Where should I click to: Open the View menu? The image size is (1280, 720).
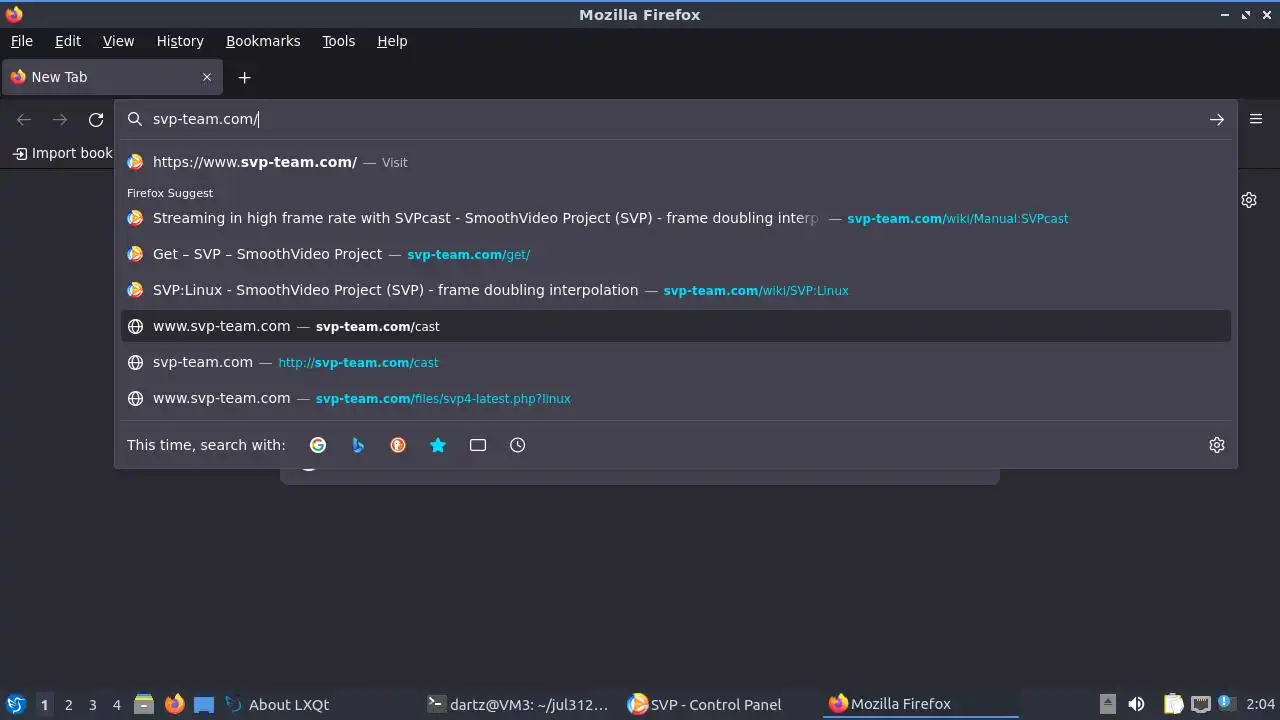point(118,41)
